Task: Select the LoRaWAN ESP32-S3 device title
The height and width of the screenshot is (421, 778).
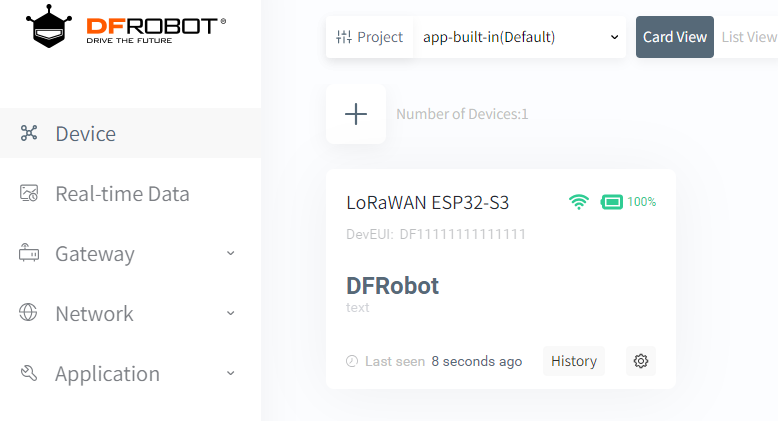Action: point(427,202)
